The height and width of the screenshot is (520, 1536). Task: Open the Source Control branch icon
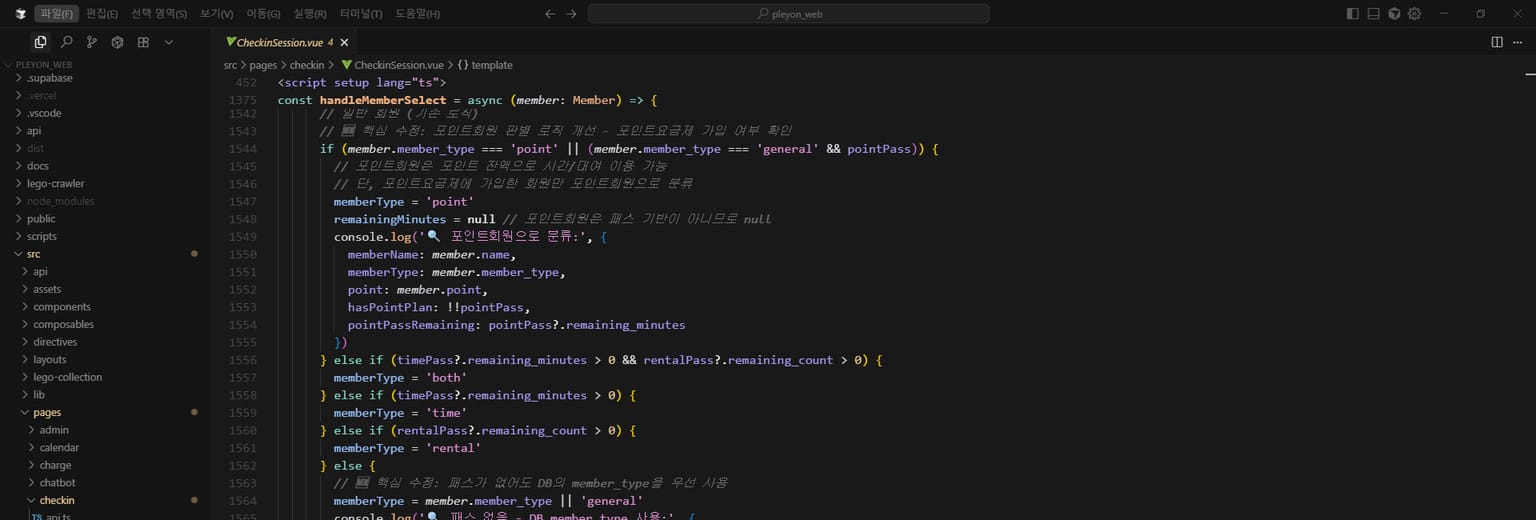pos(92,42)
